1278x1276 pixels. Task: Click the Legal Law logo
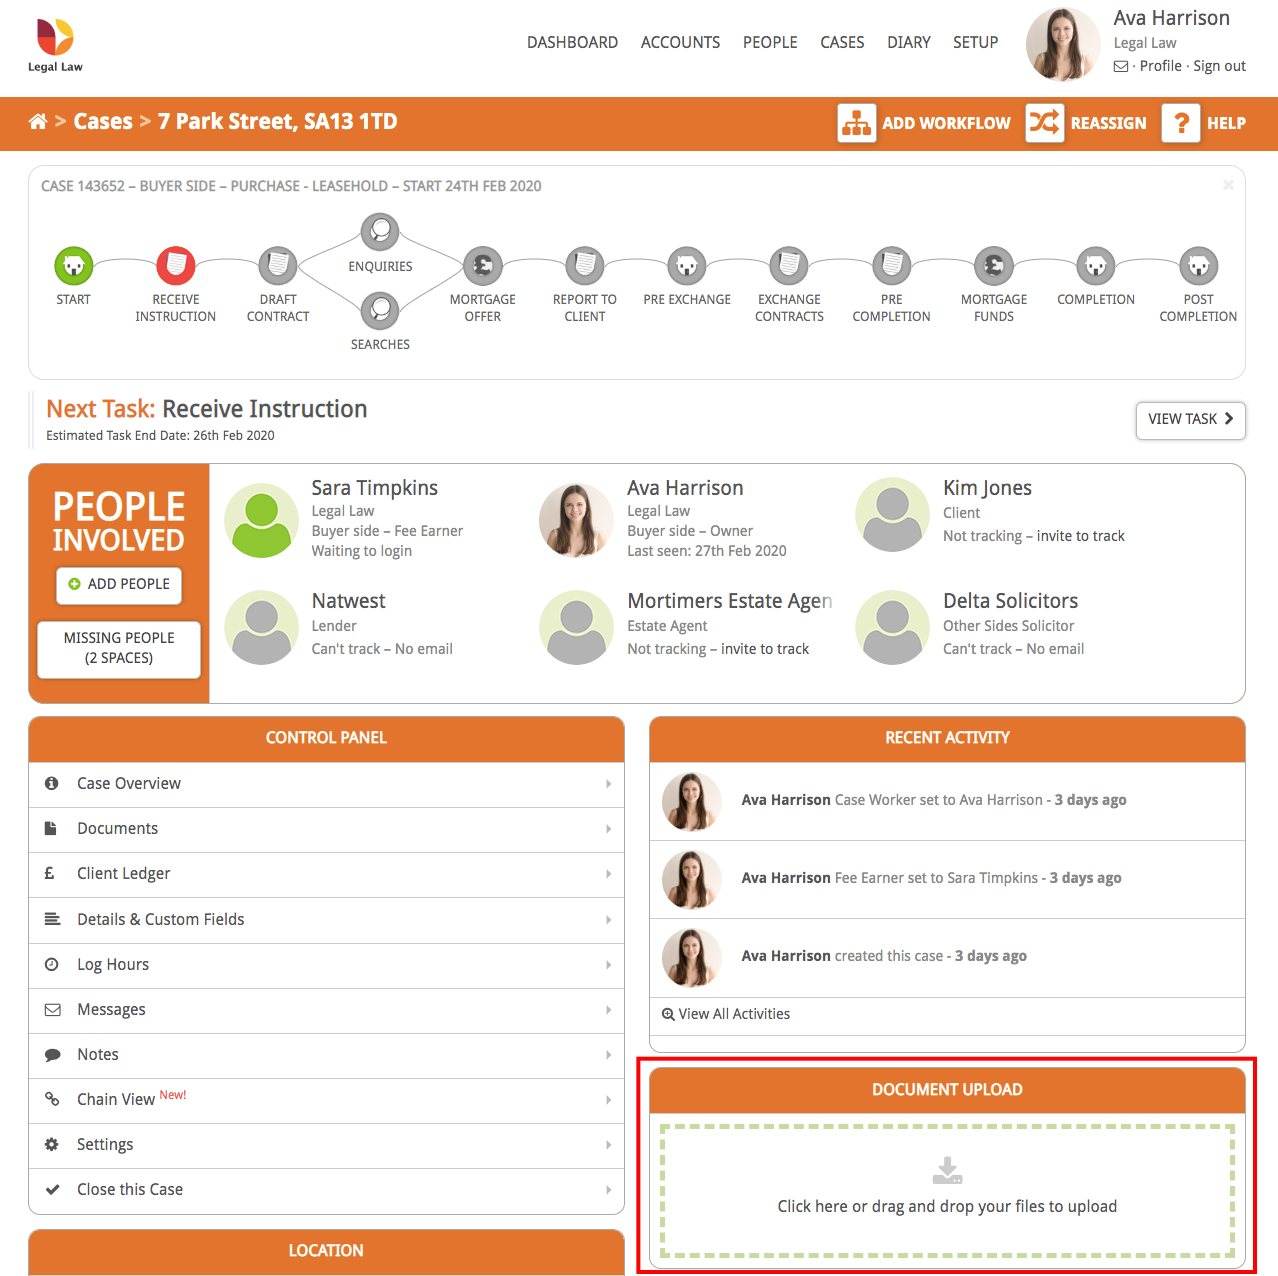[x=55, y=40]
